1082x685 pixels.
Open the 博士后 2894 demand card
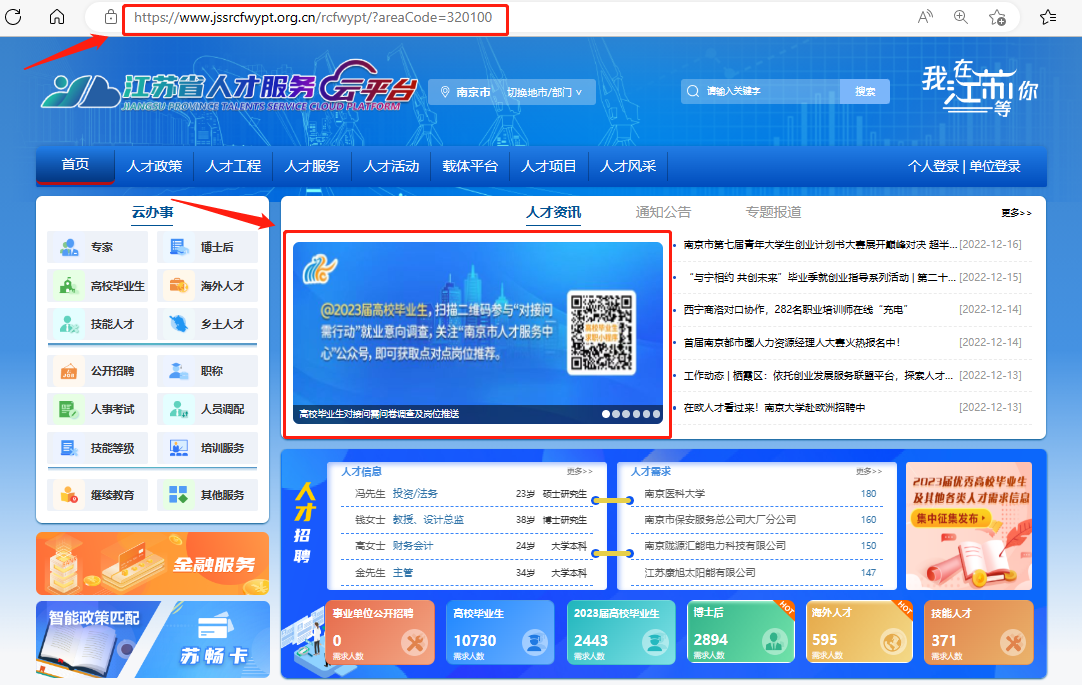[742, 633]
